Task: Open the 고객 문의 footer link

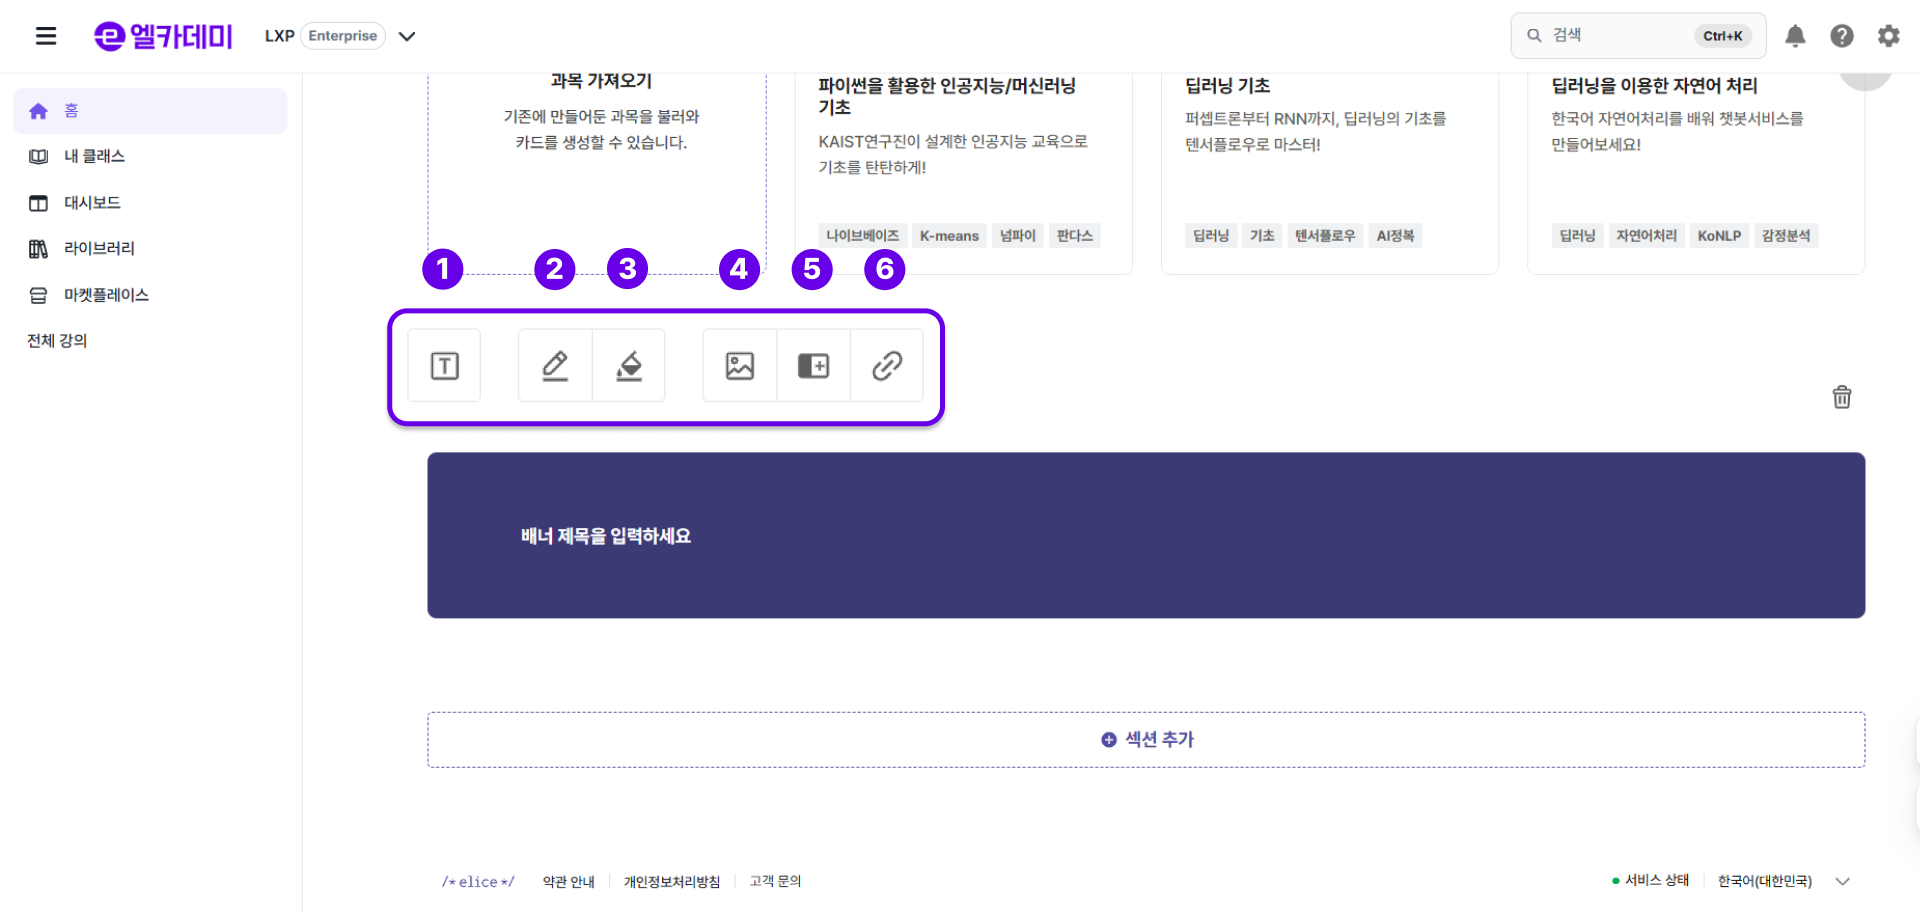Action: pyautogui.click(x=775, y=881)
